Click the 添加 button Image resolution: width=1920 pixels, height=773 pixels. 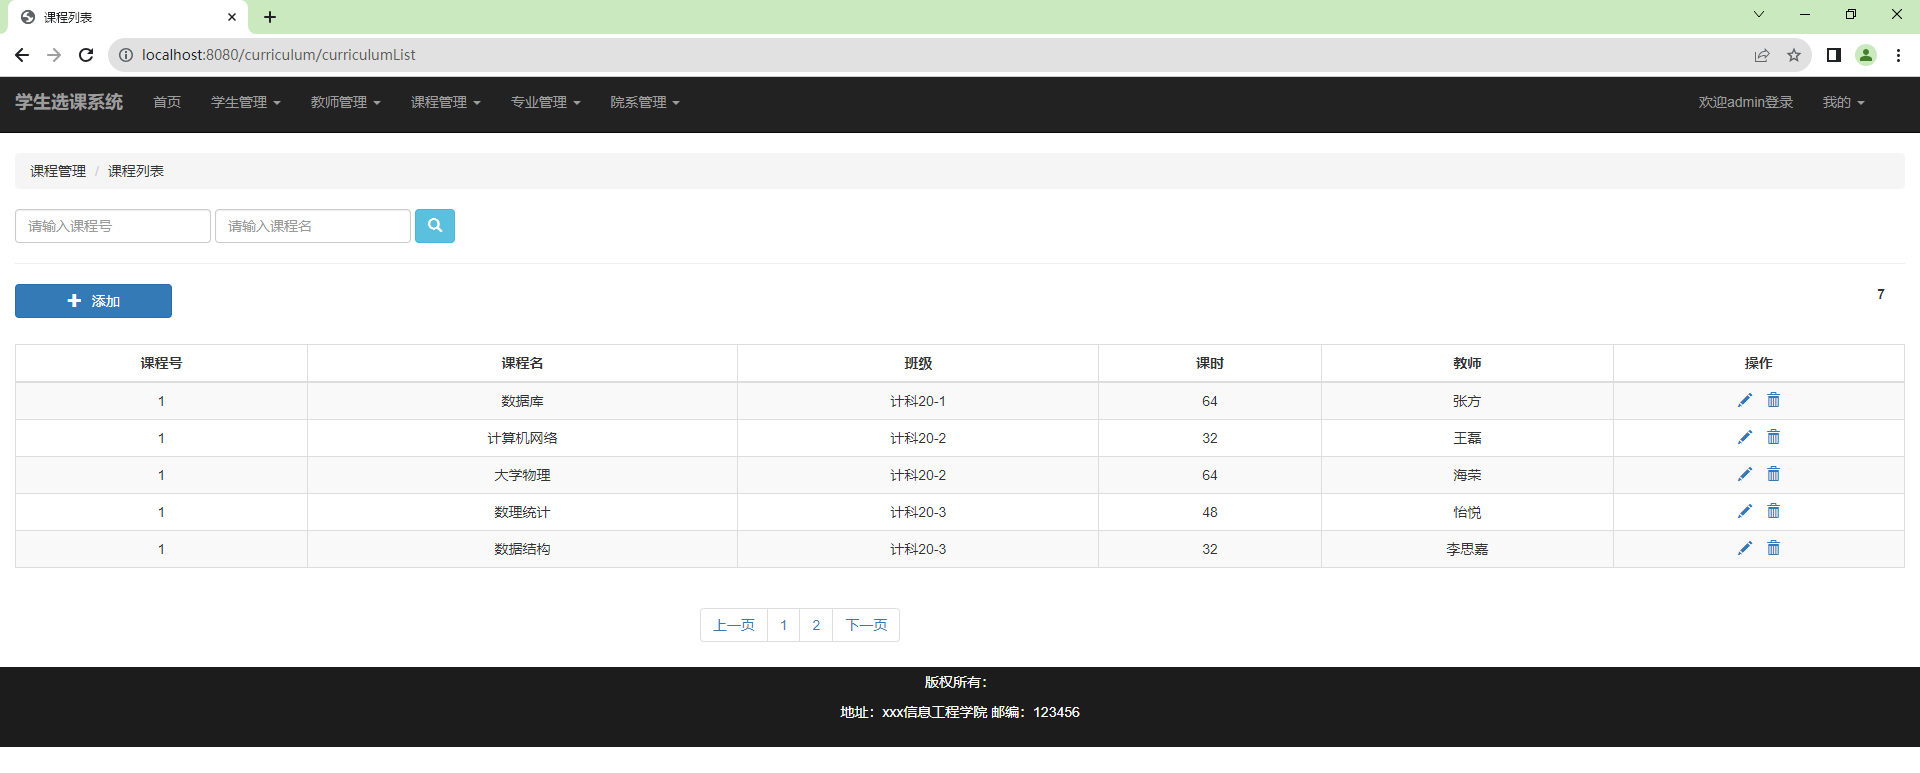[x=93, y=301]
